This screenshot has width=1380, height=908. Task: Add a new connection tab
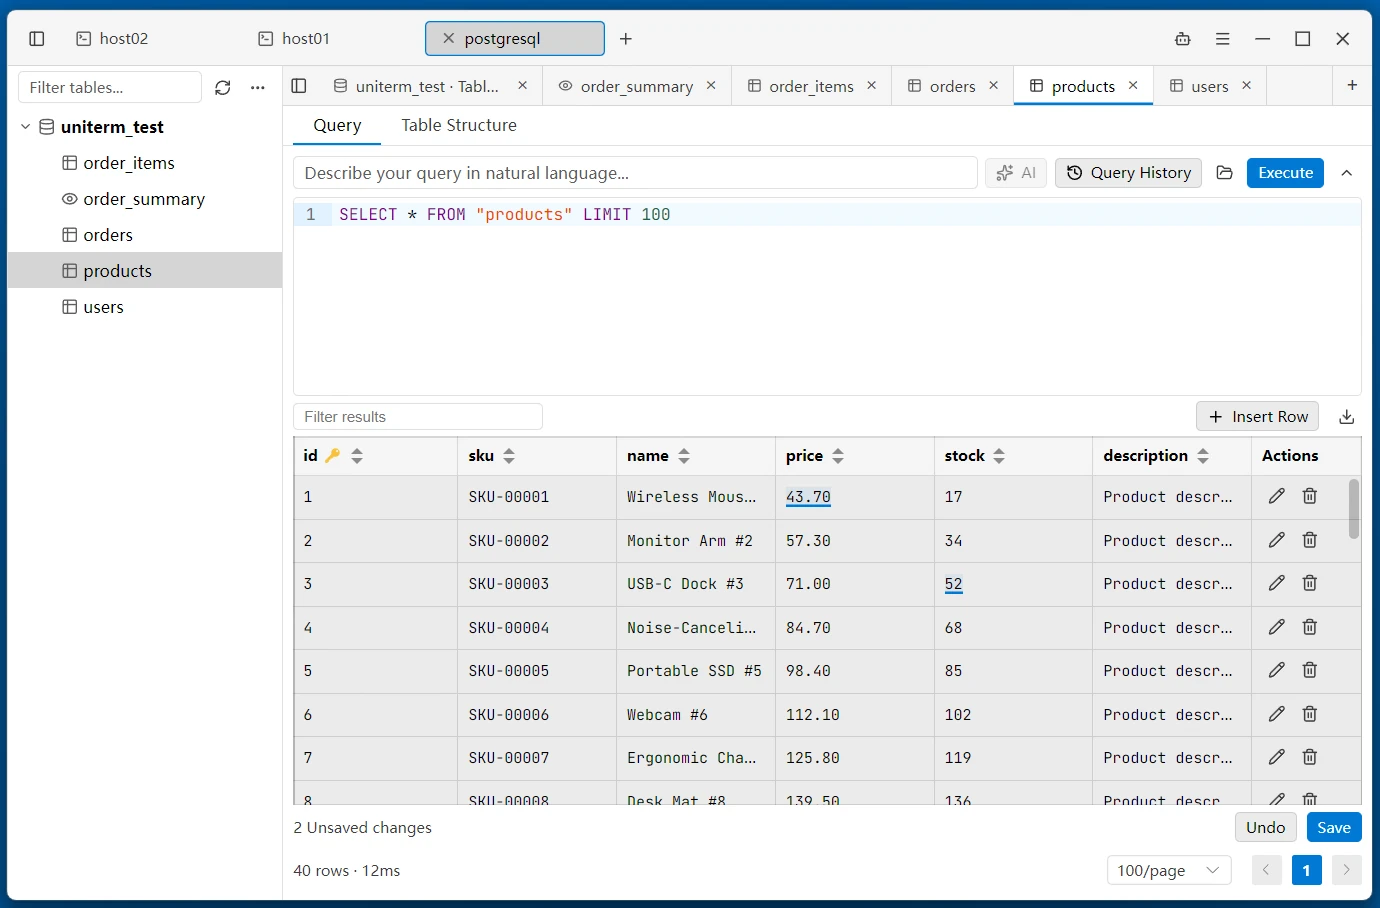point(626,39)
